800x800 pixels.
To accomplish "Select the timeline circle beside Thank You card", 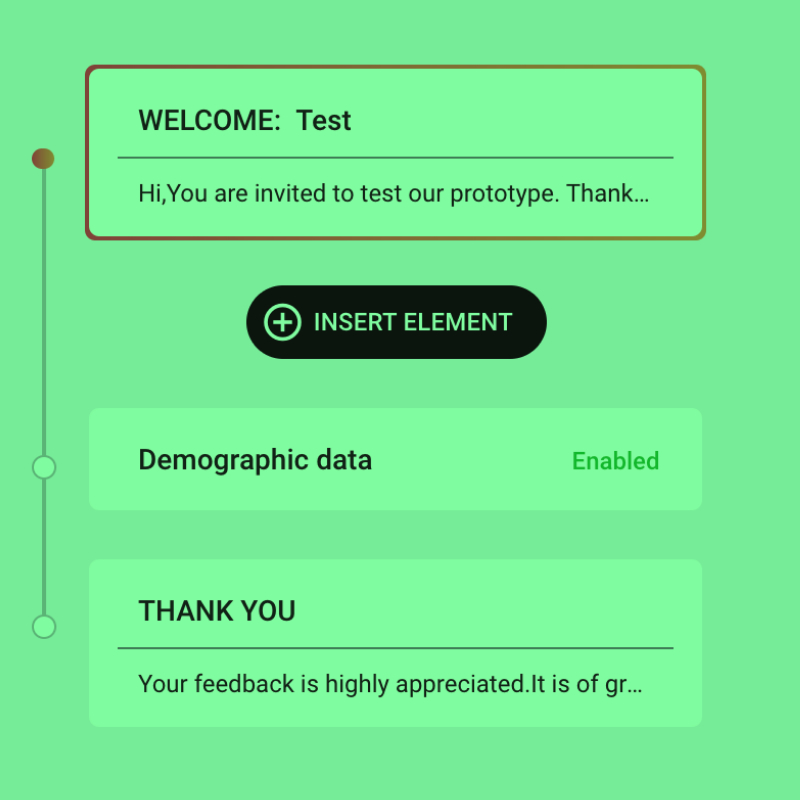I will [44, 627].
